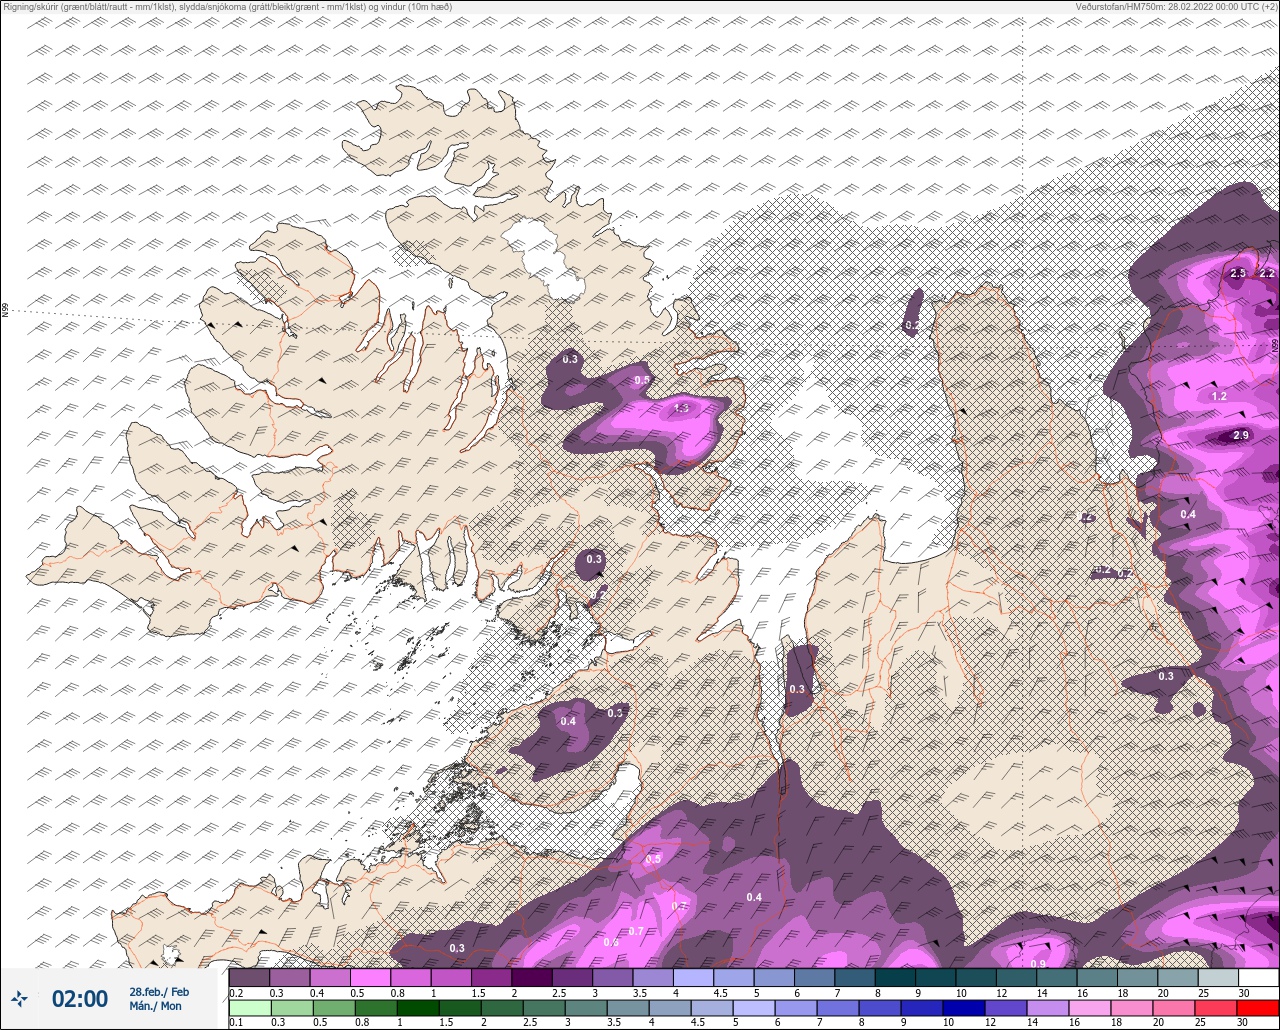
Task: Click the Veðurstofan wind-rose logo icon
Action: (x=19, y=998)
